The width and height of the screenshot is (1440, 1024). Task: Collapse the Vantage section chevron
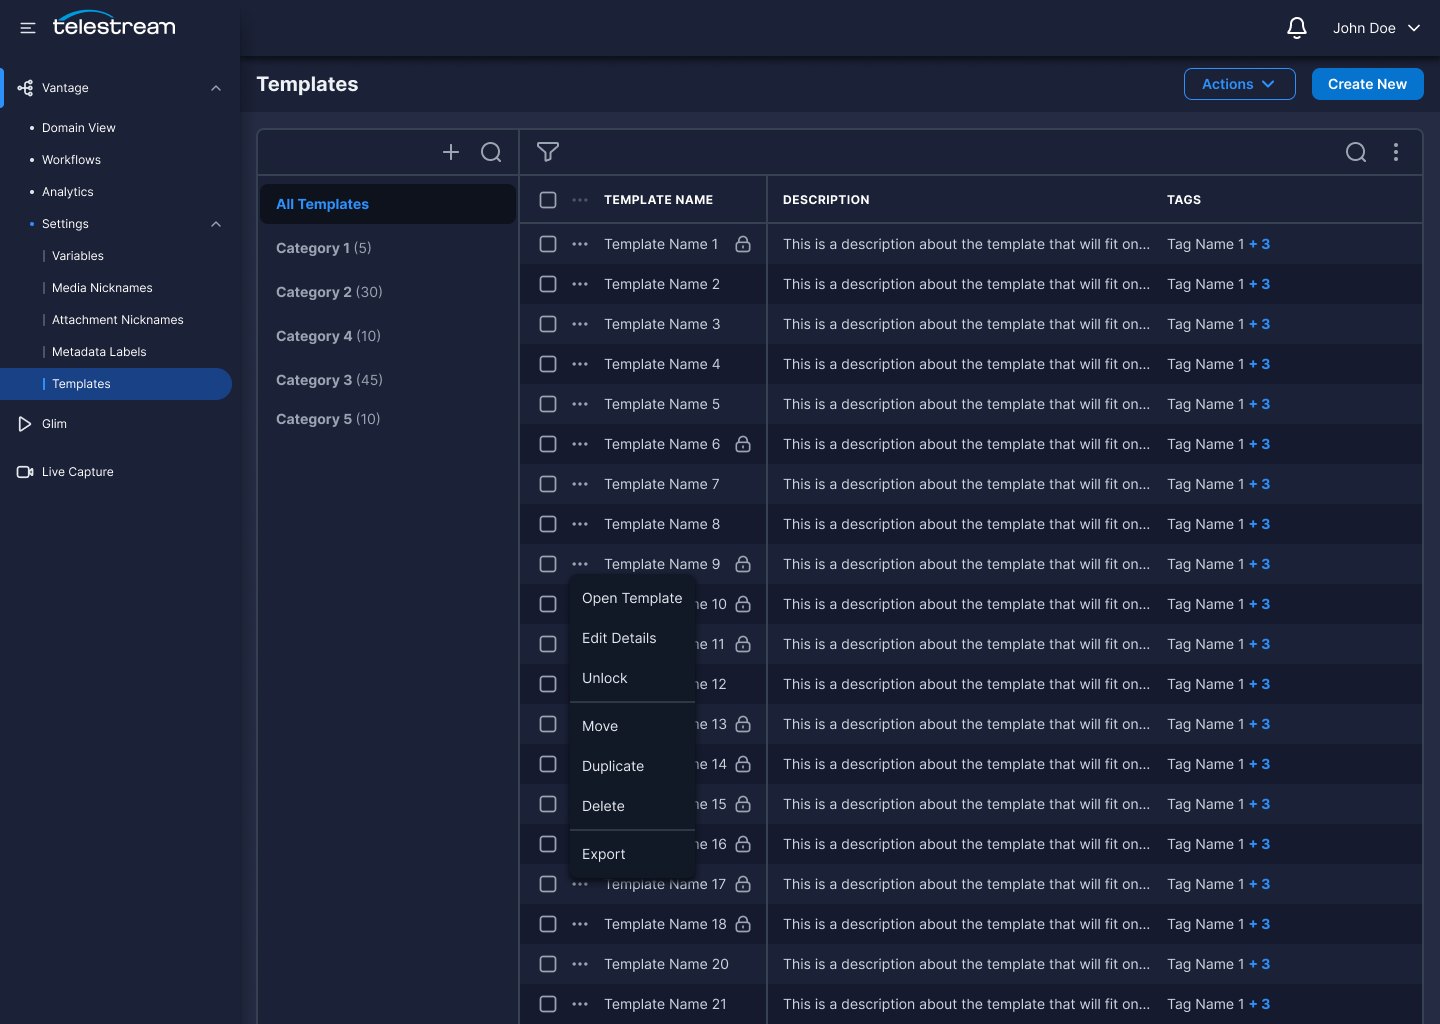pyautogui.click(x=216, y=88)
